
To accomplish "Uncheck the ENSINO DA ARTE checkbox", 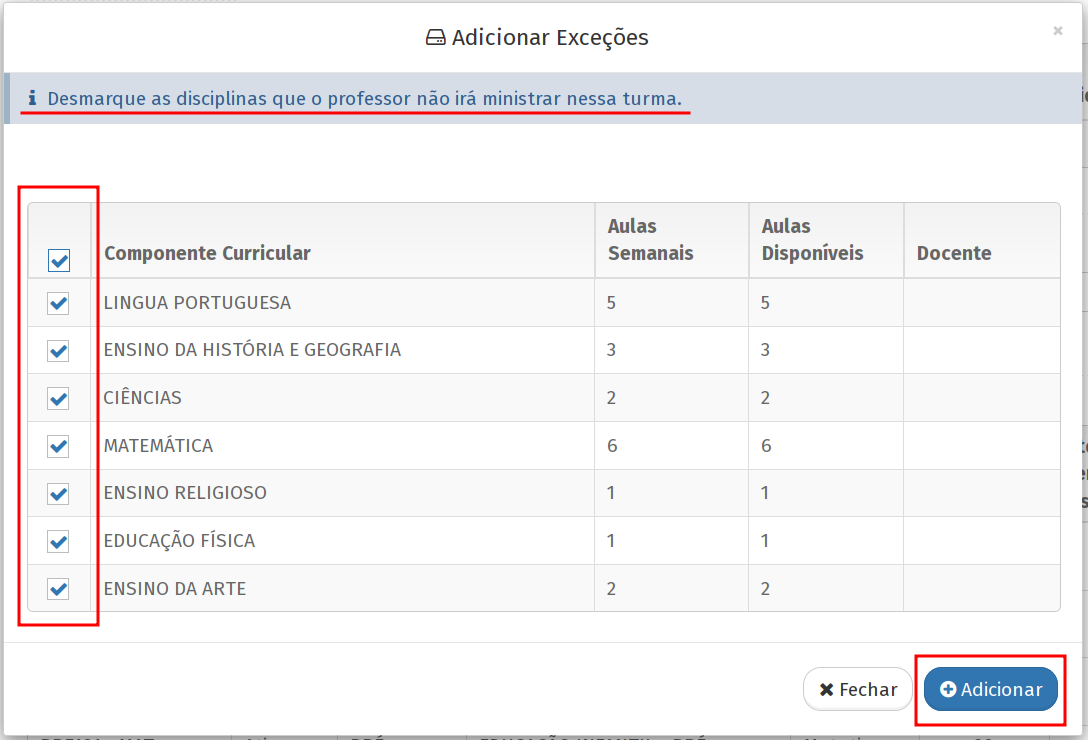I will pyautogui.click(x=58, y=589).
